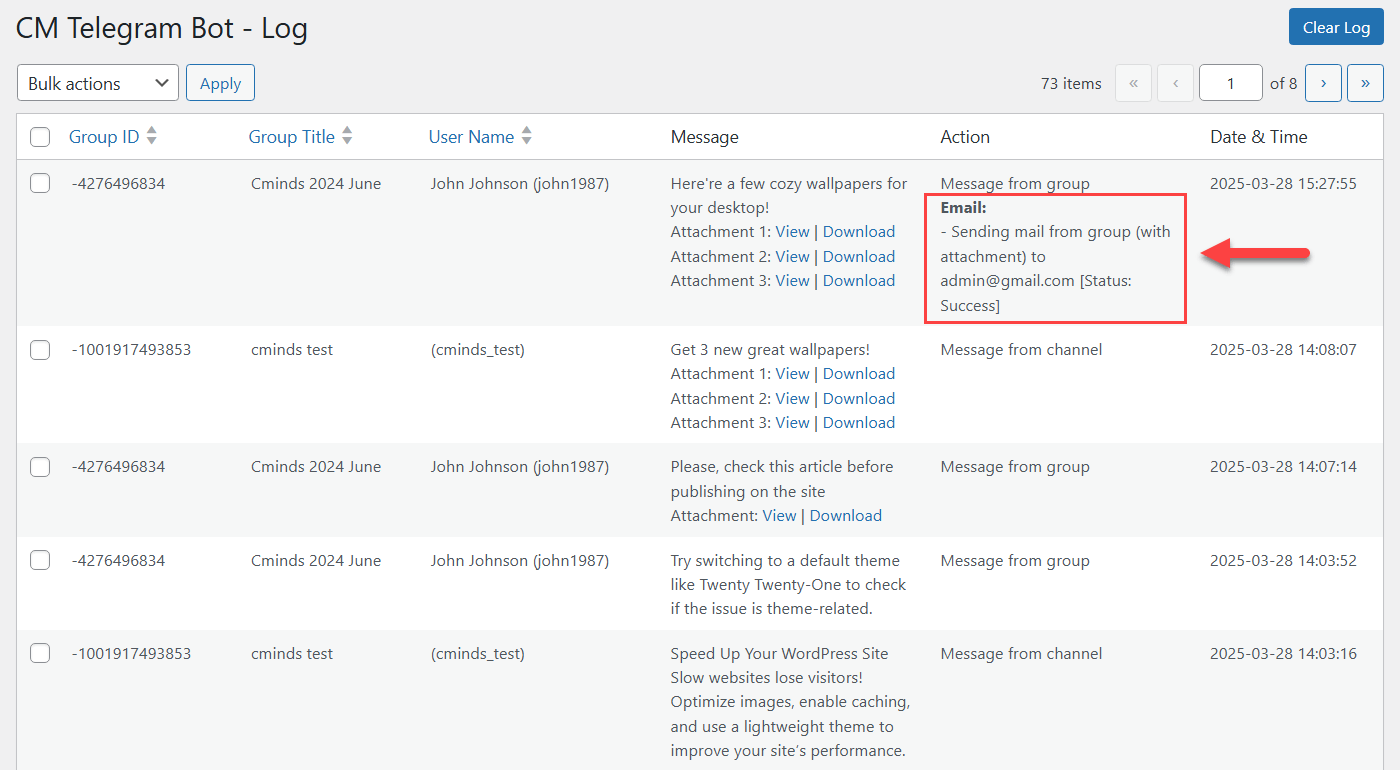Select checkbox for 14:08:07 channel message
Screen dimensions: 1400x770
(40, 350)
